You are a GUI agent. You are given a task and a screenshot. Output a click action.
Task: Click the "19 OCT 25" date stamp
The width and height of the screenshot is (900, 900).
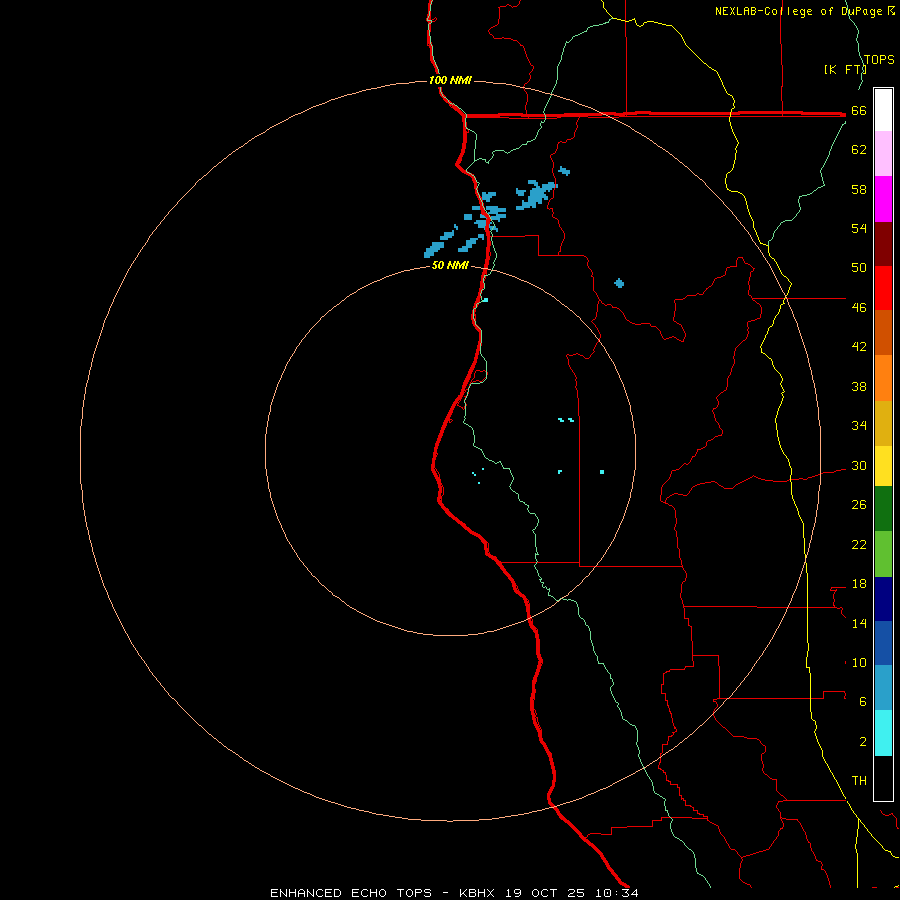click(x=545, y=893)
